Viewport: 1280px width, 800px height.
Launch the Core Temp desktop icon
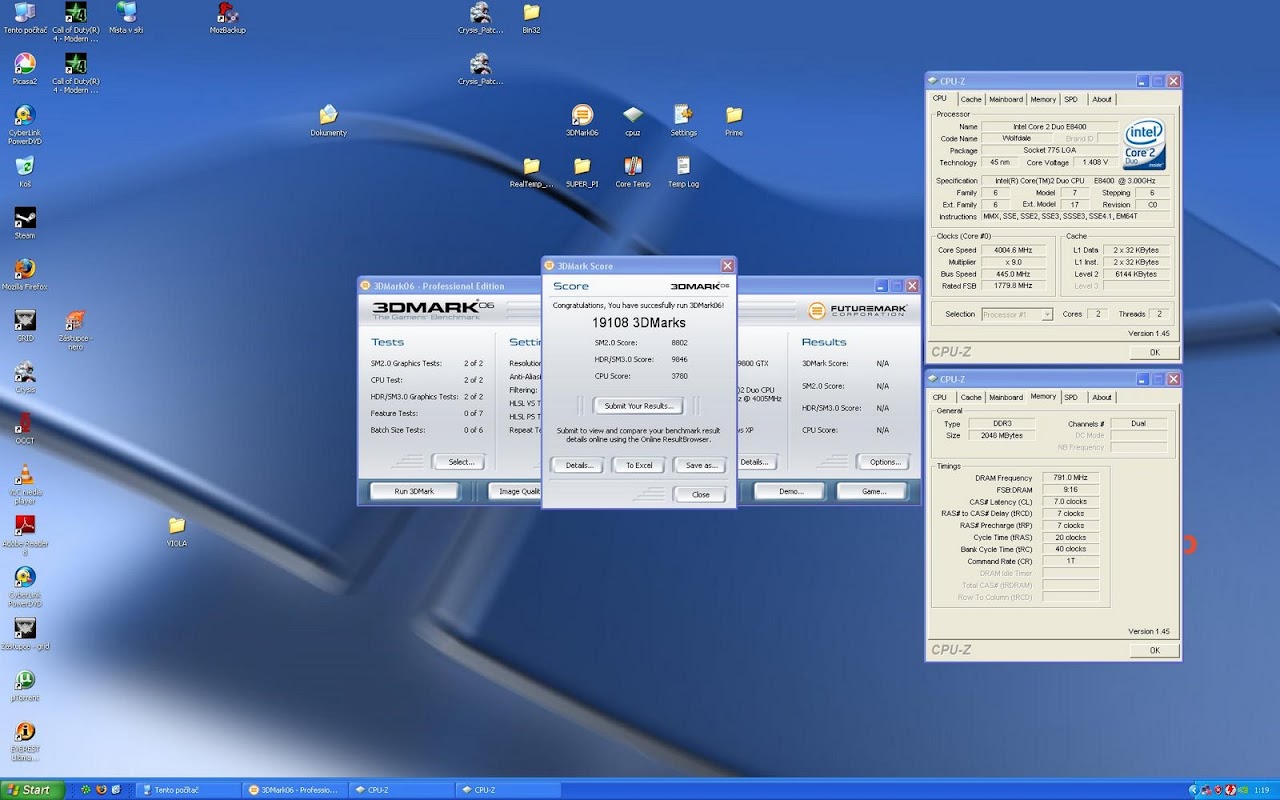[x=632, y=171]
